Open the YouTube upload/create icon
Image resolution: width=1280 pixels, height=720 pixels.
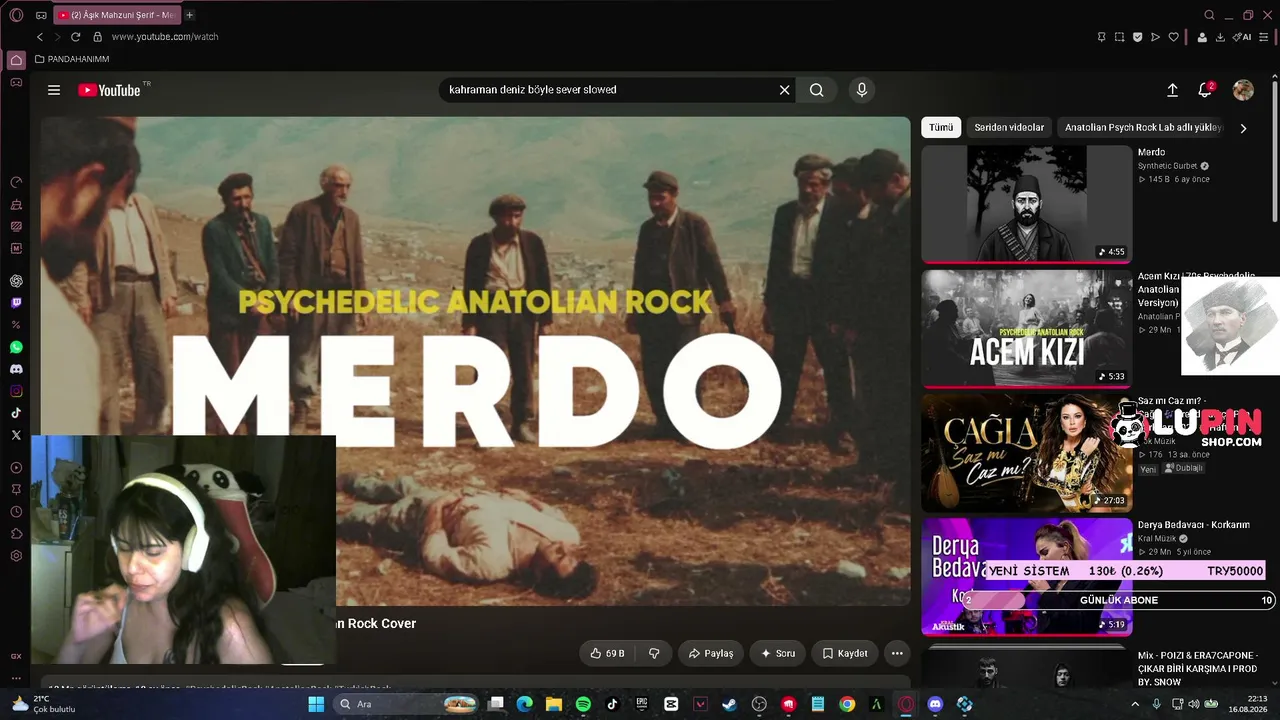coord(1172,90)
